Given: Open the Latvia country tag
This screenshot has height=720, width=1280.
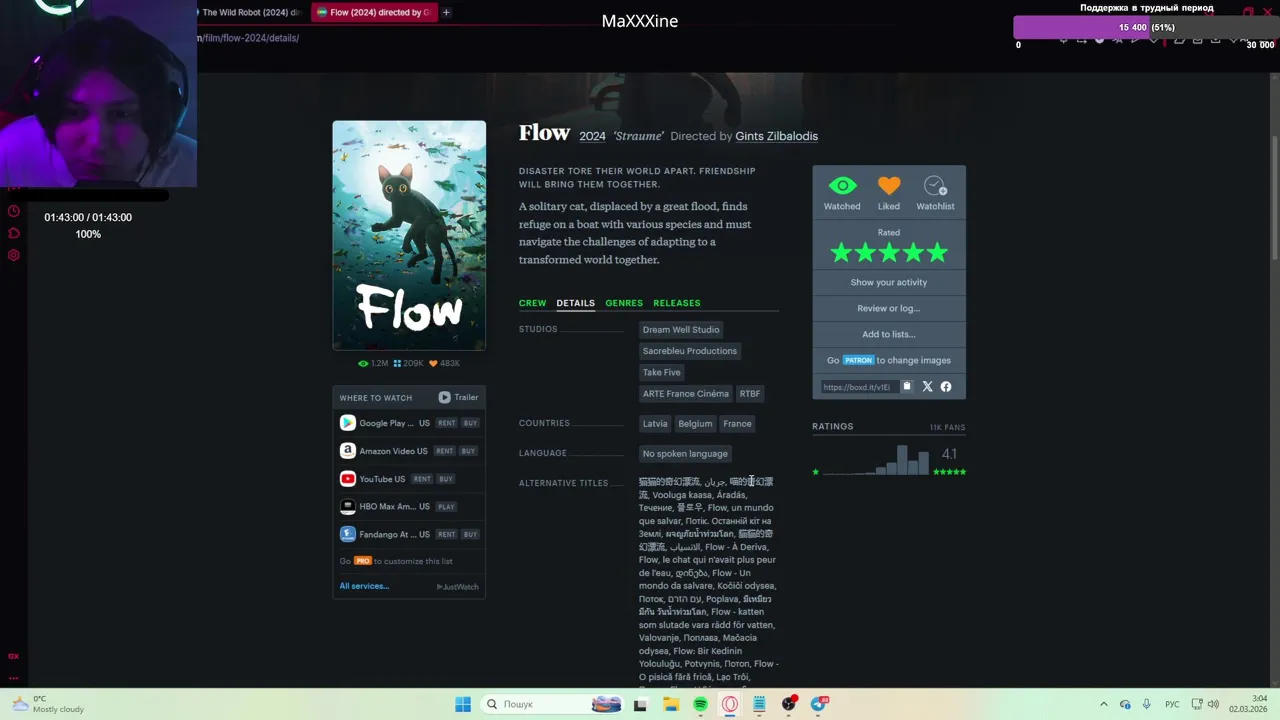Looking at the screenshot, I should pos(655,424).
